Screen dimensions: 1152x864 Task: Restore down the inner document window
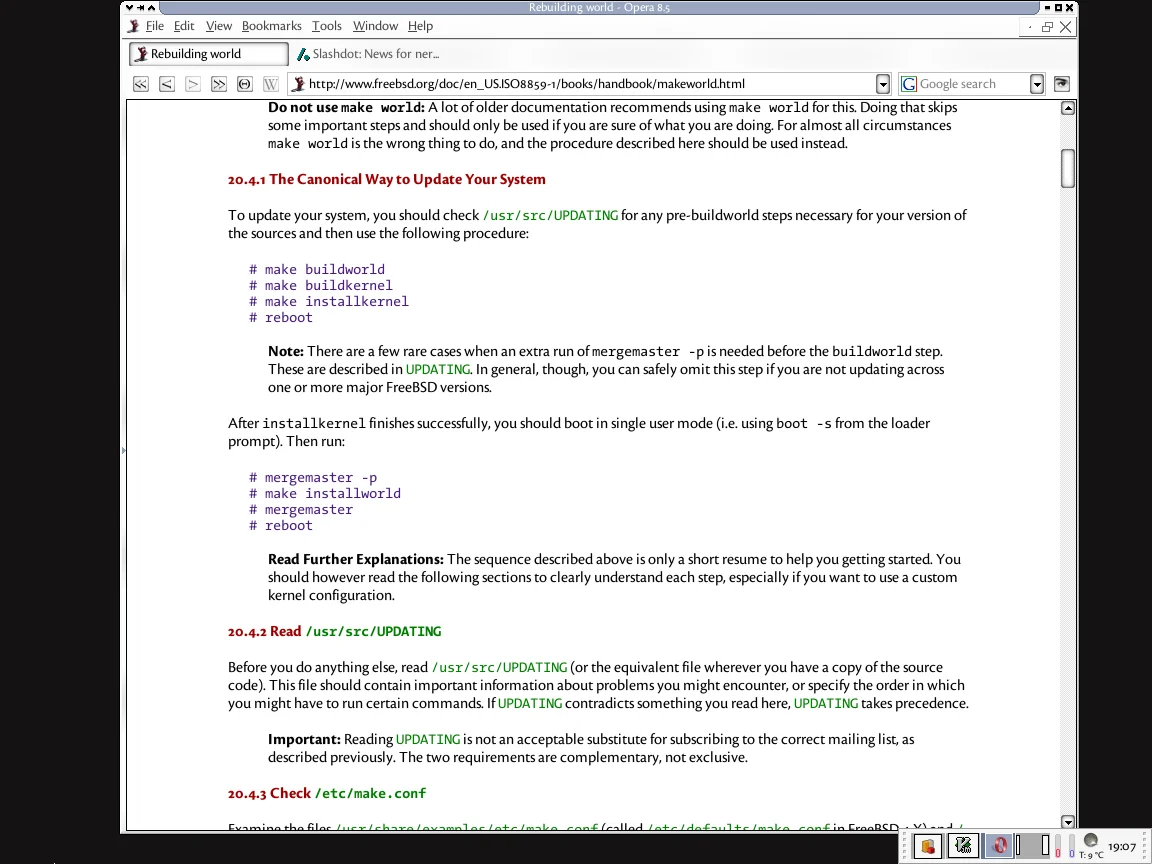coord(1047,26)
